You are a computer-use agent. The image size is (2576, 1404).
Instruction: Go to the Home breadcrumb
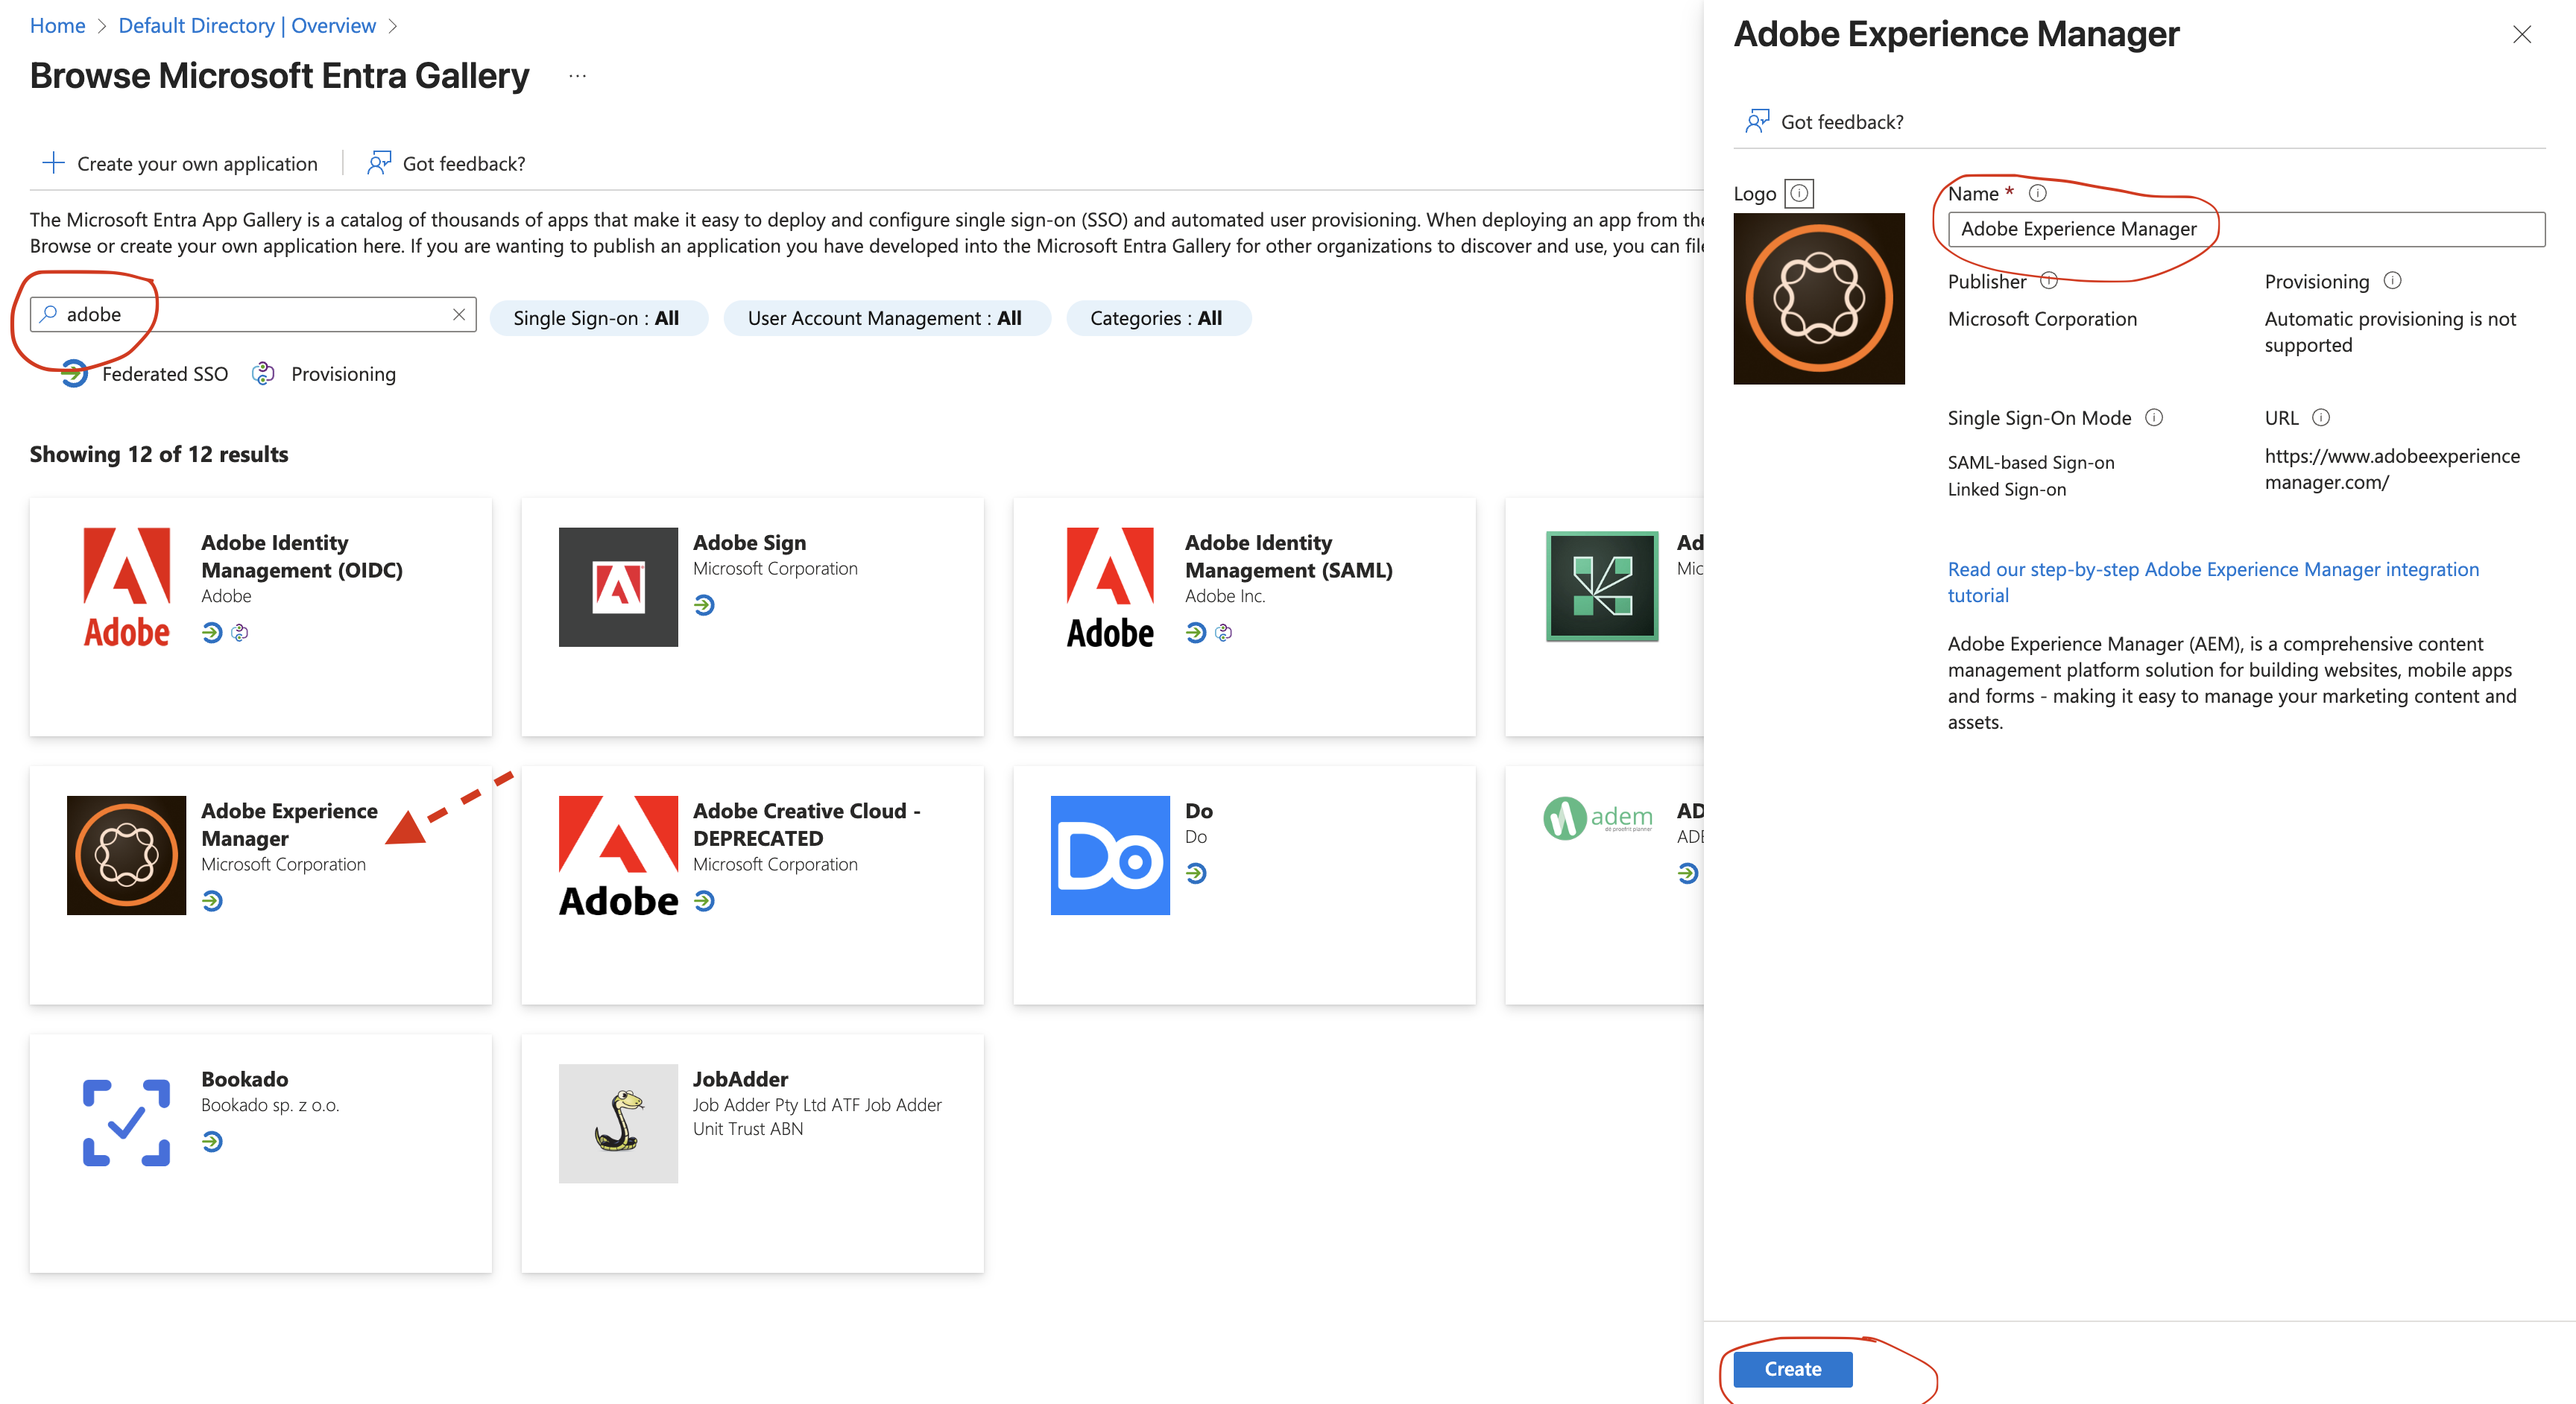pyautogui.click(x=57, y=26)
